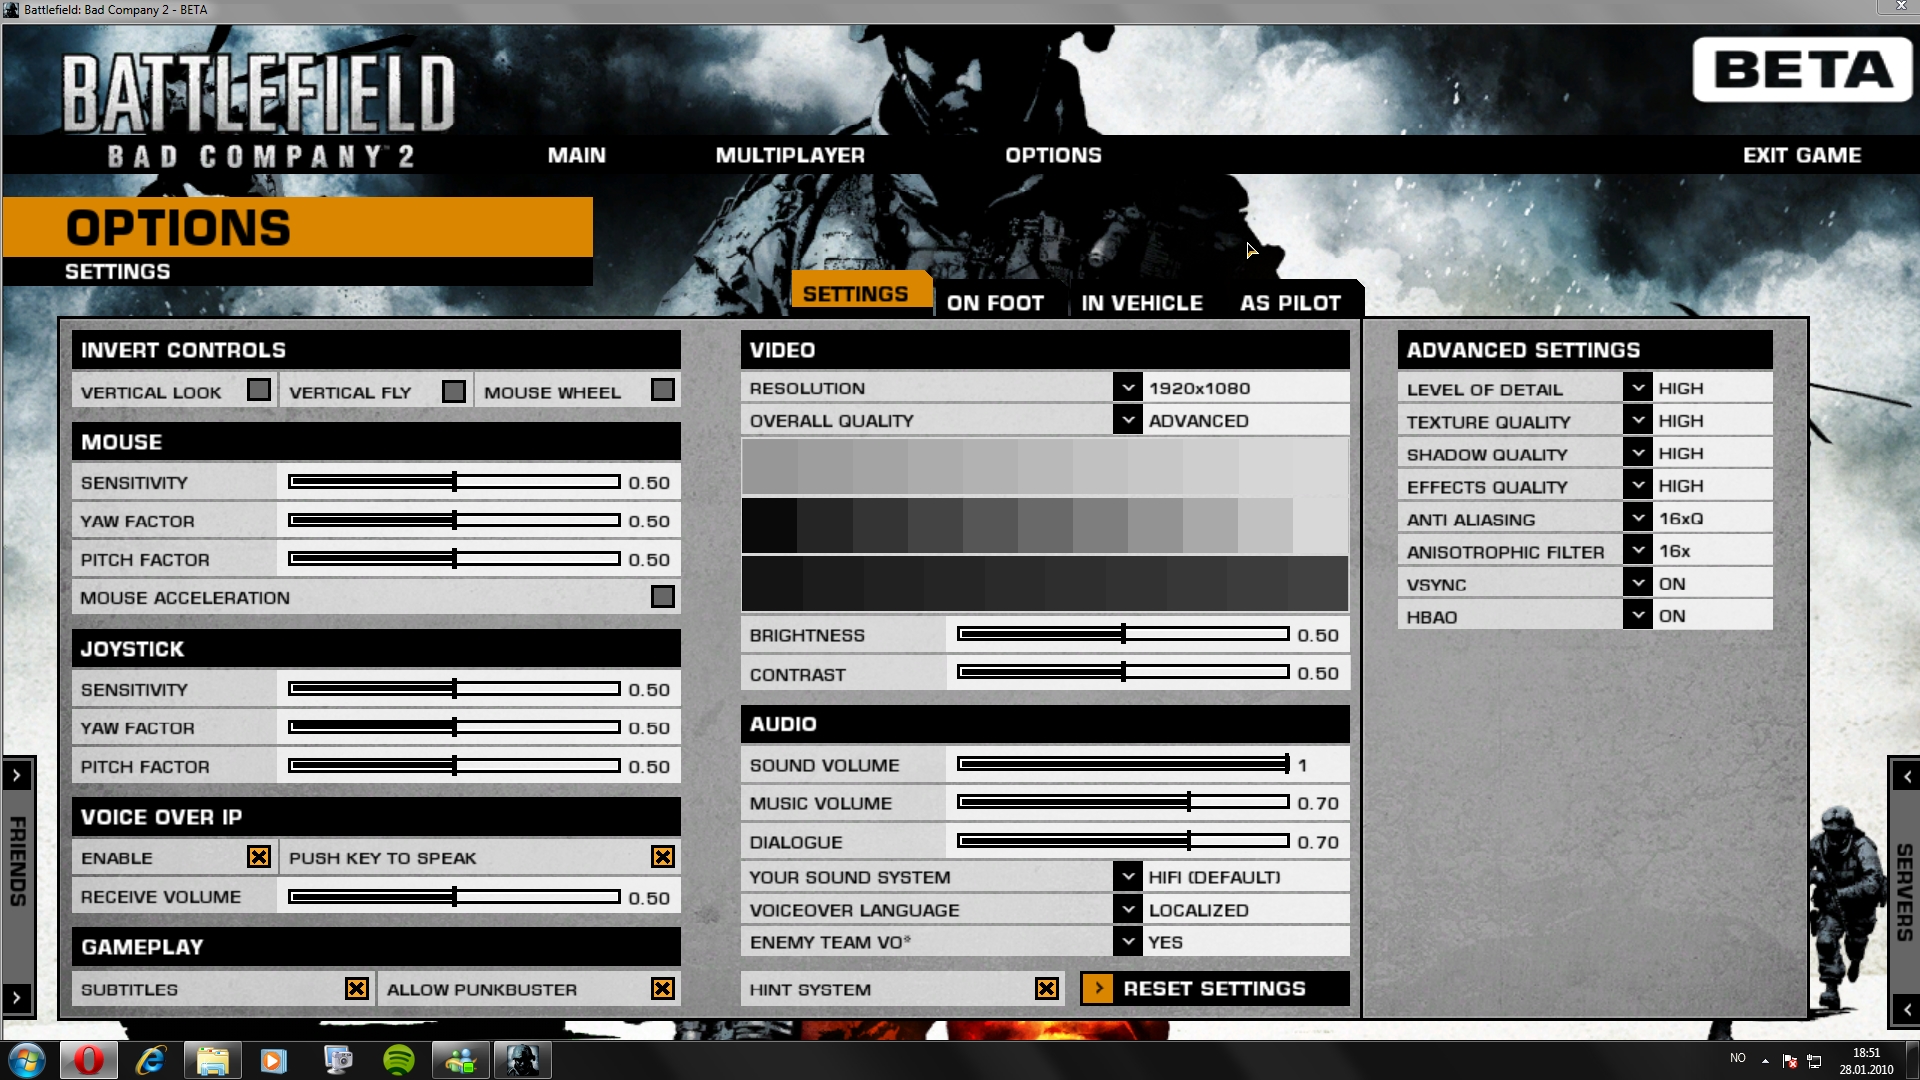Toggle Vertical Look inversion checkbox

click(259, 390)
